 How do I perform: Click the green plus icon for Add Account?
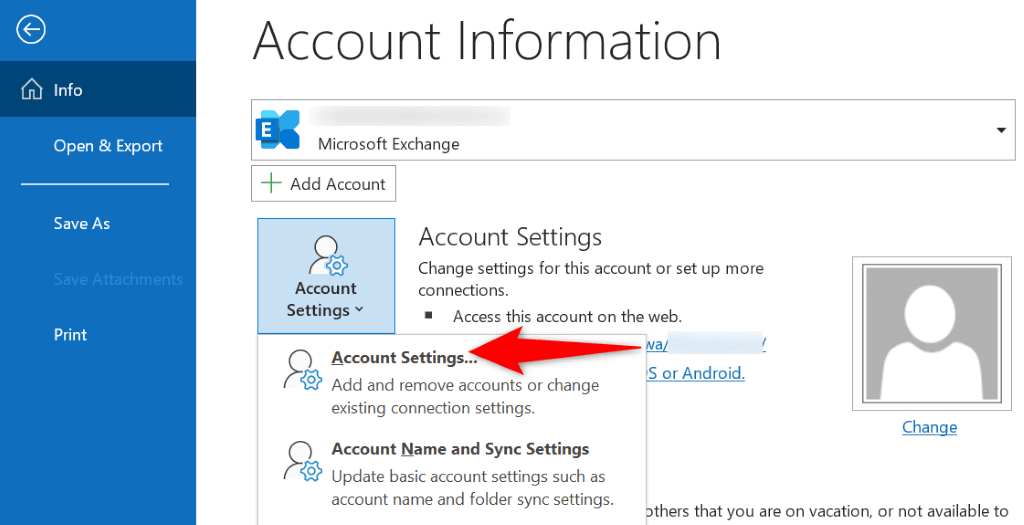pos(270,184)
